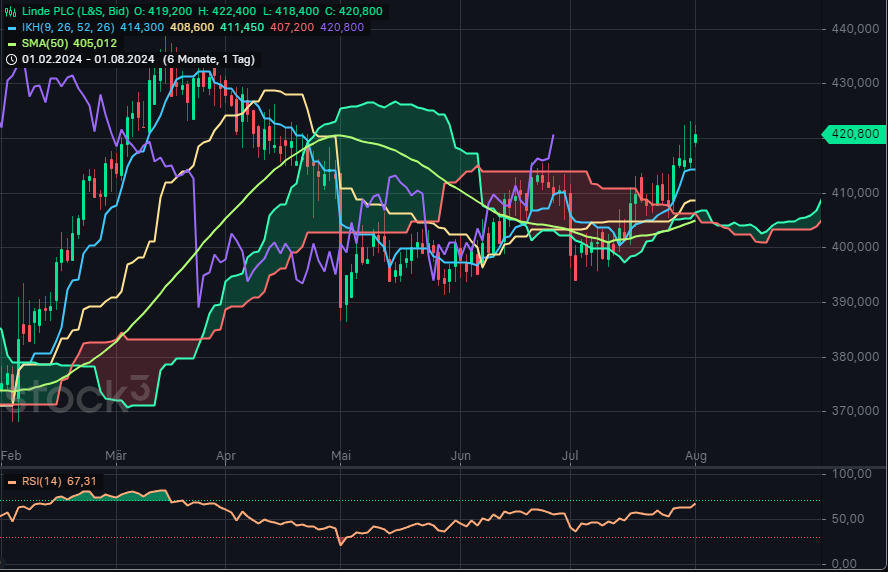888x572 pixels.
Task: Click the 390,000 price axis label
Action: (855, 302)
